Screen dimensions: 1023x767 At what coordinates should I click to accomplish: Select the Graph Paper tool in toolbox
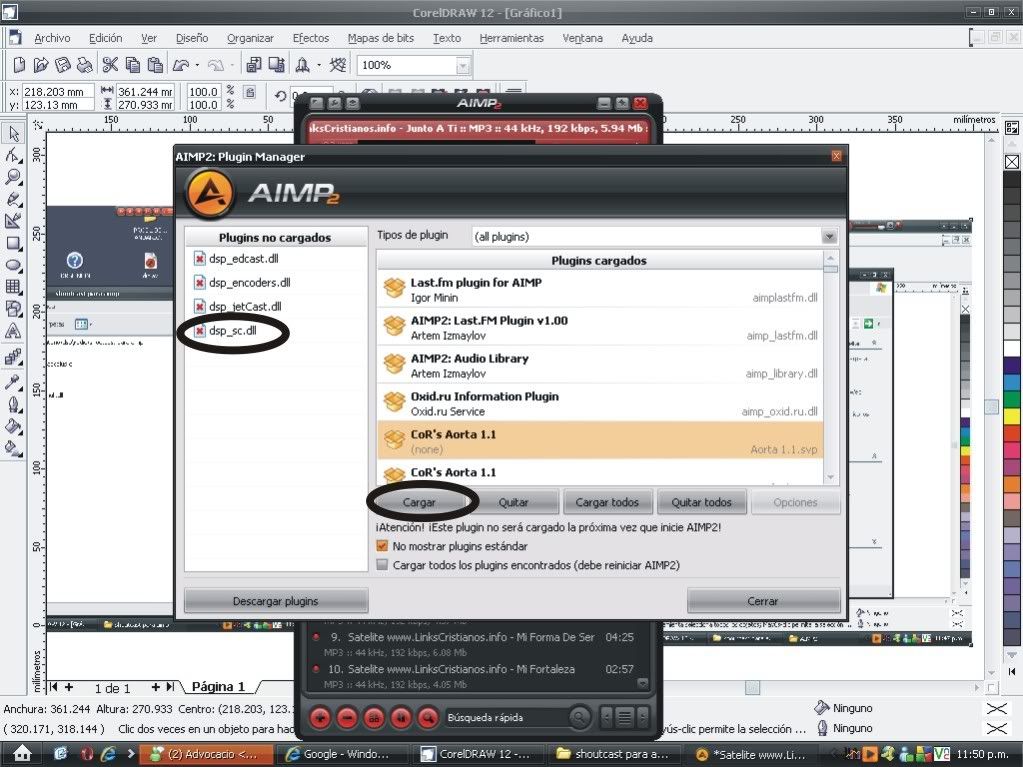pos(13,287)
